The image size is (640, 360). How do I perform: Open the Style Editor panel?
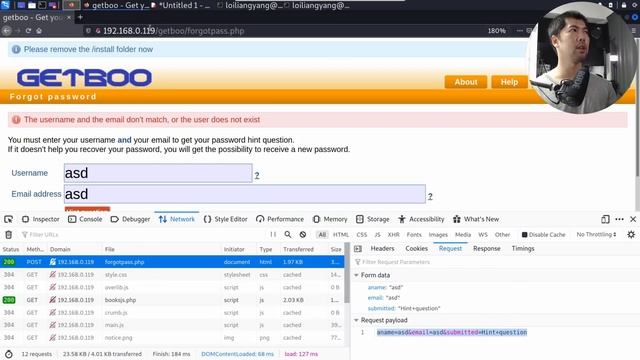click(226, 219)
